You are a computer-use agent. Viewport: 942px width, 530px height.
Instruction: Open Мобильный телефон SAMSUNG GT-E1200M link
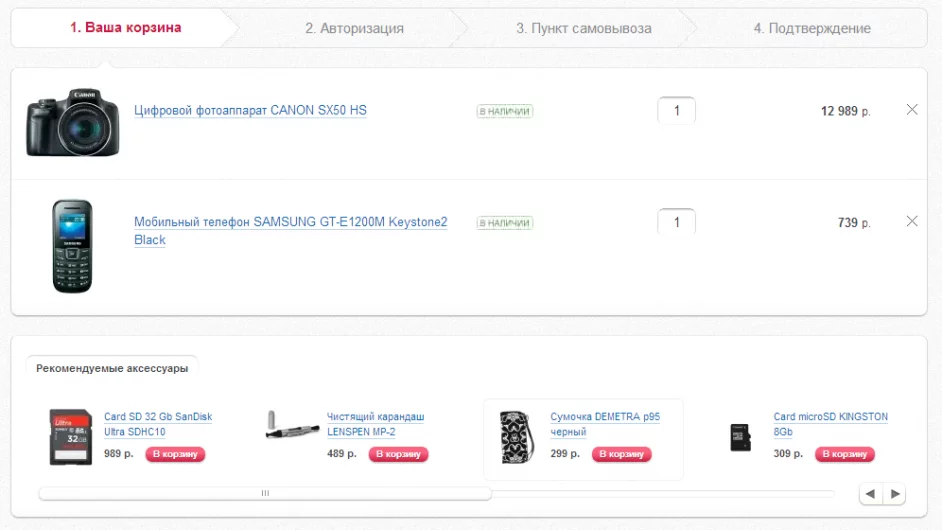pyautogui.click(x=291, y=231)
